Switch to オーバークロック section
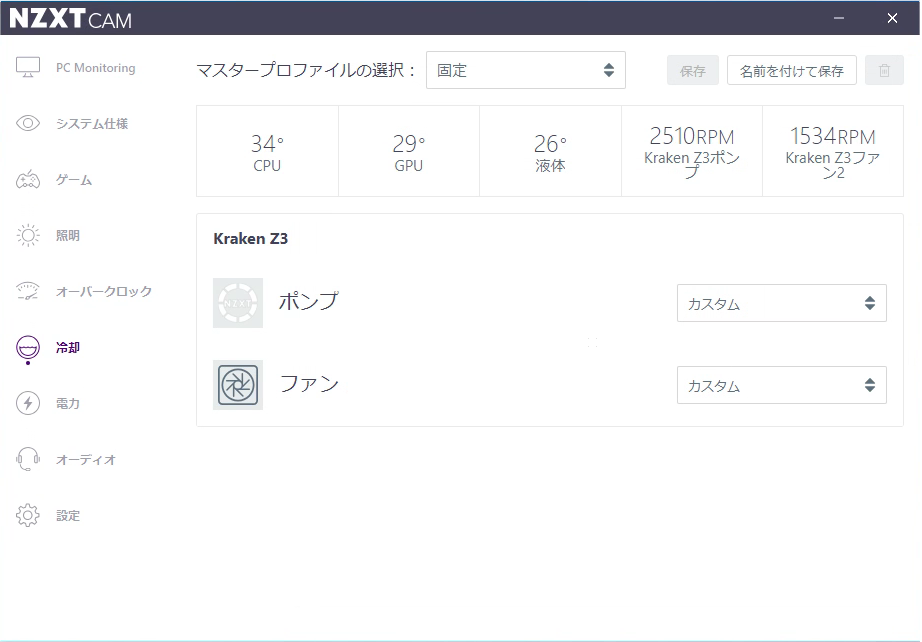 (x=104, y=291)
